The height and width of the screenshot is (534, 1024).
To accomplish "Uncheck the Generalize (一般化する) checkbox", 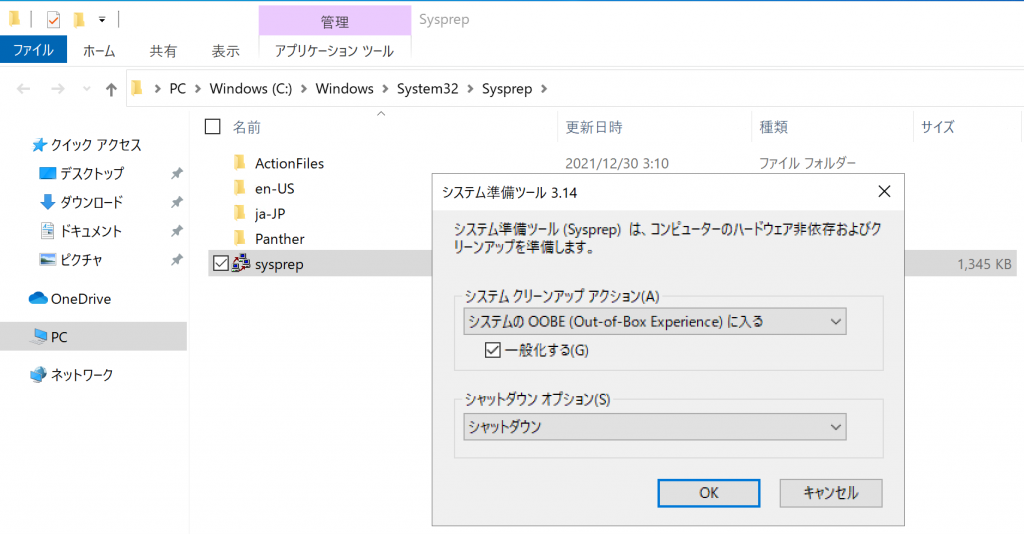I will pos(492,350).
